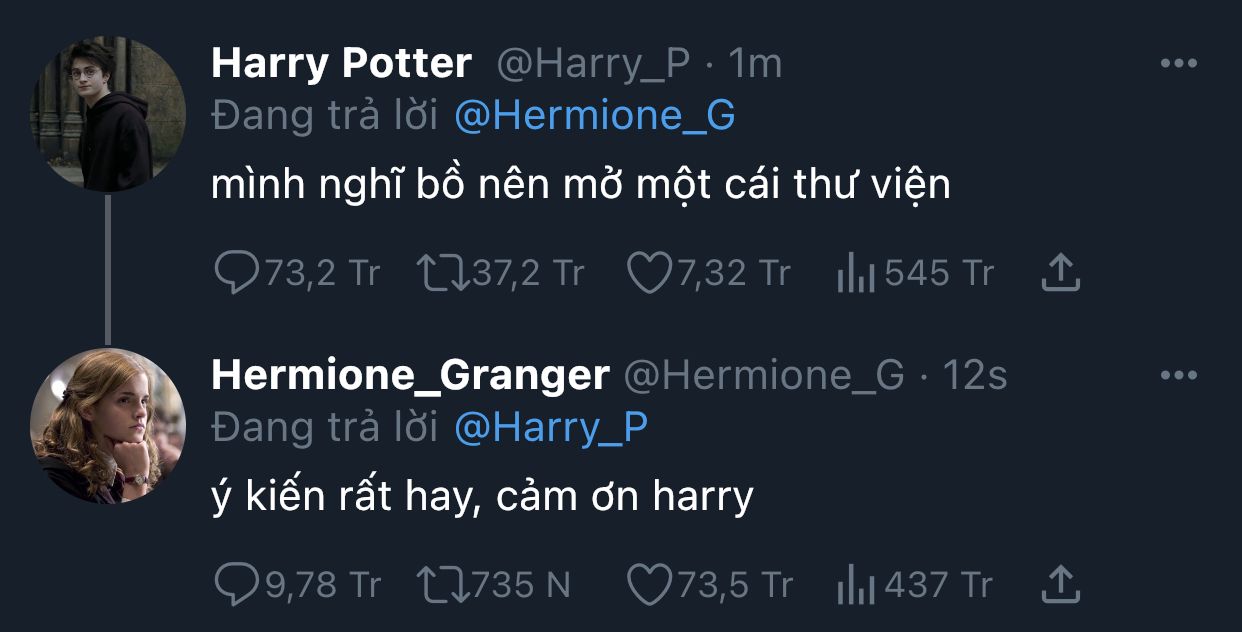Like Harry Potter's tweet
This screenshot has height=632, width=1242.
(x=647, y=272)
